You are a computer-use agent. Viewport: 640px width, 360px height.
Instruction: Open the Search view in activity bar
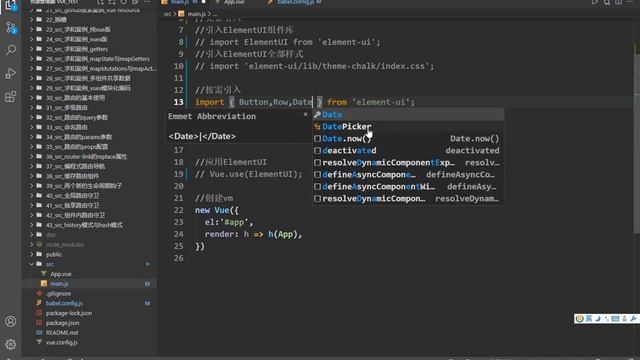tap(11, 50)
